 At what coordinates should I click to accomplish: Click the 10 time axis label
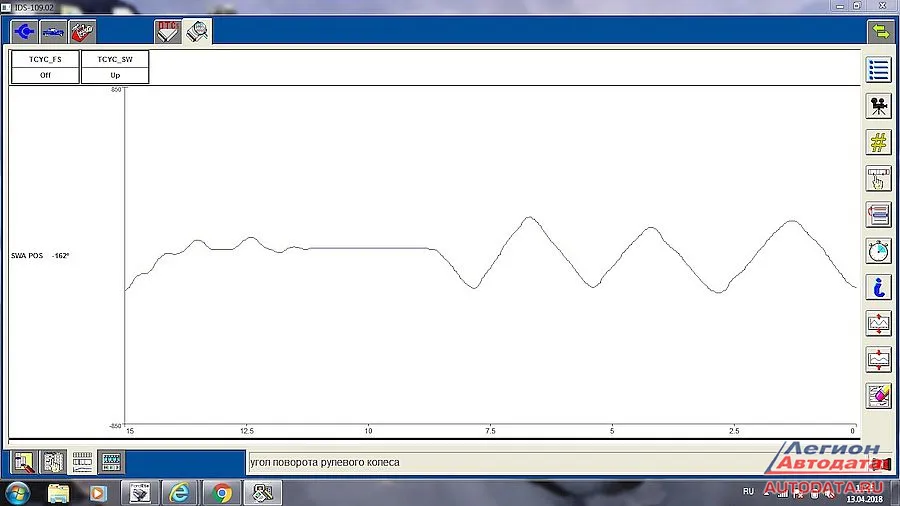click(x=368, y=431)
